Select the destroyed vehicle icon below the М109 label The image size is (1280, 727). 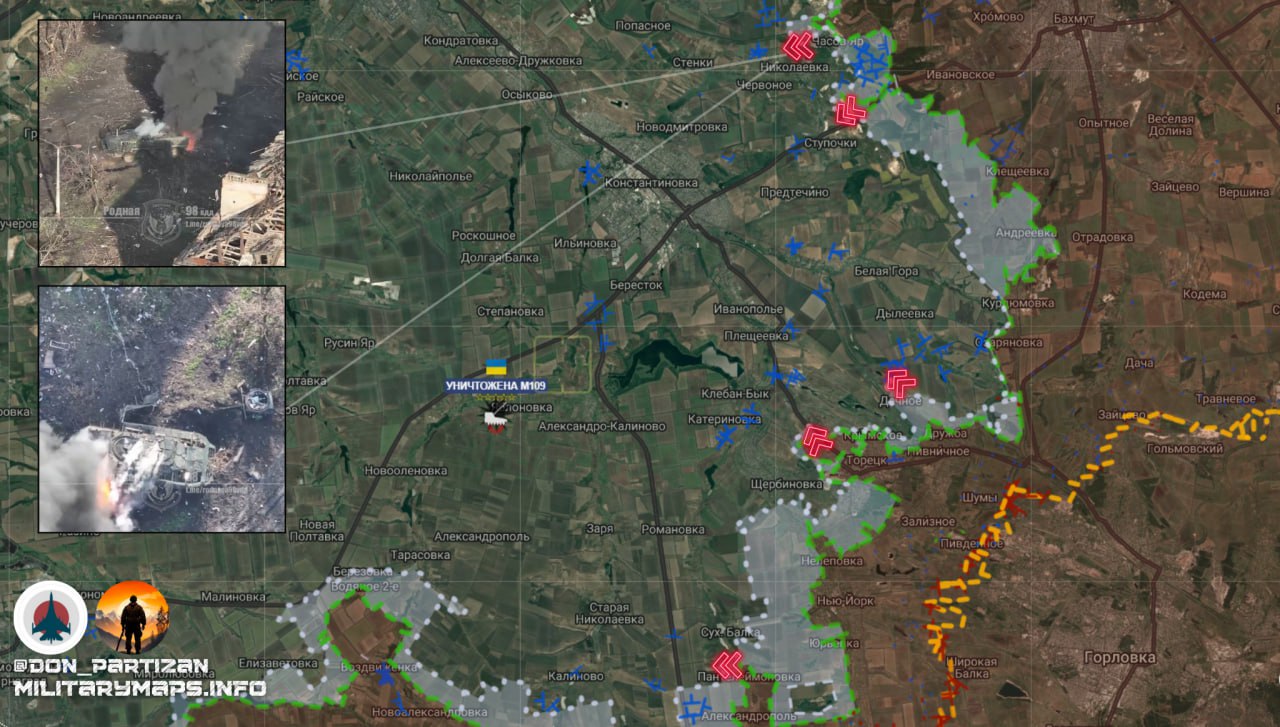(x=496, y=421)
